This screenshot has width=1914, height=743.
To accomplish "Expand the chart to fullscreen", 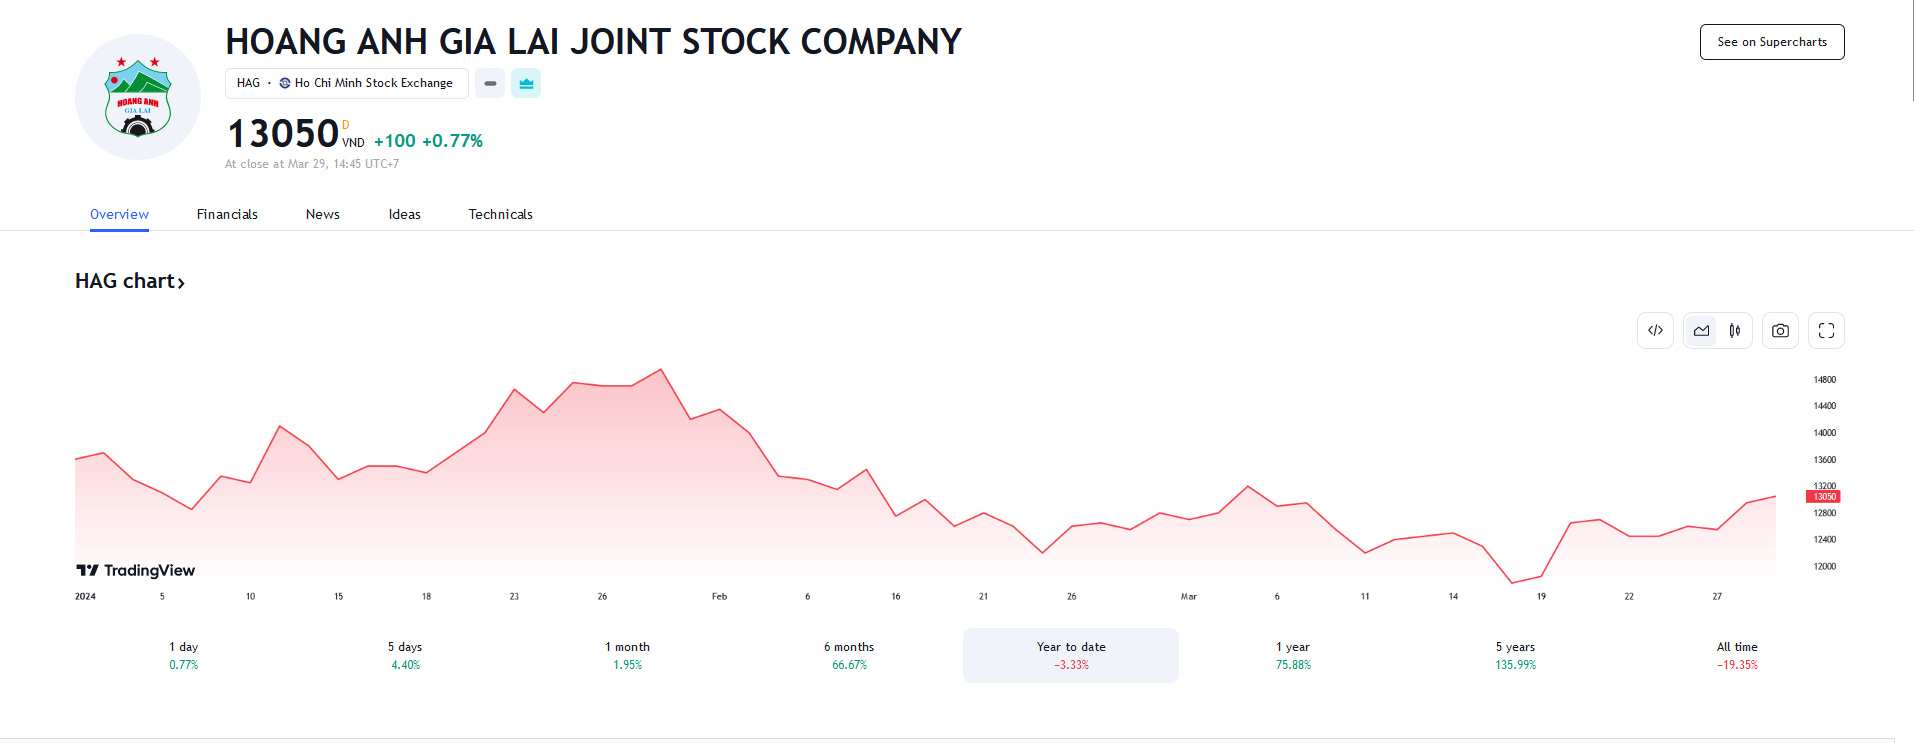I will coord(1826,330).
